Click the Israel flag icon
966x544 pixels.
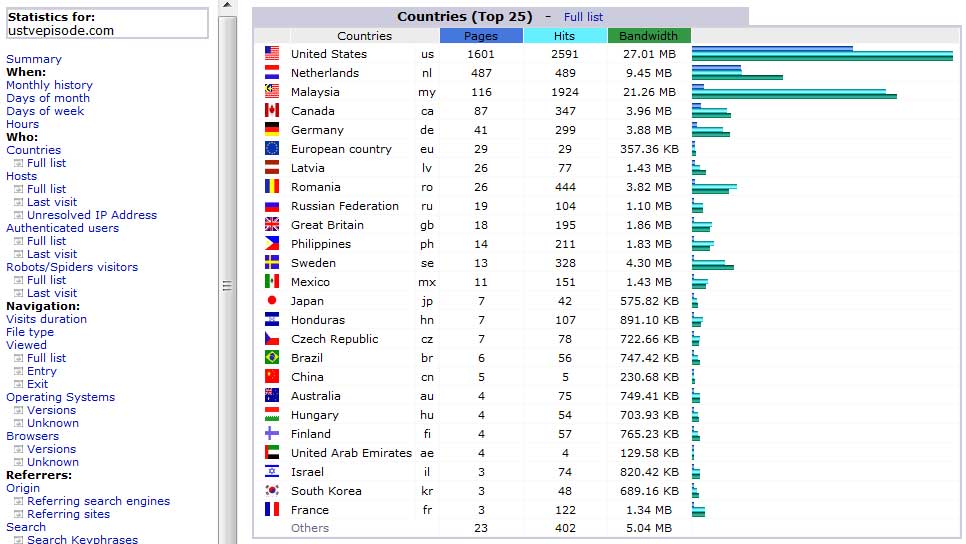point(272,472)
